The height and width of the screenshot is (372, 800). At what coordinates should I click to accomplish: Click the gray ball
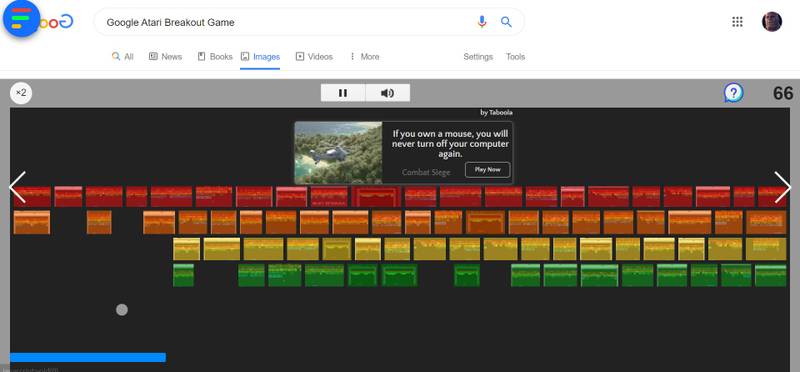pos(121,310)
